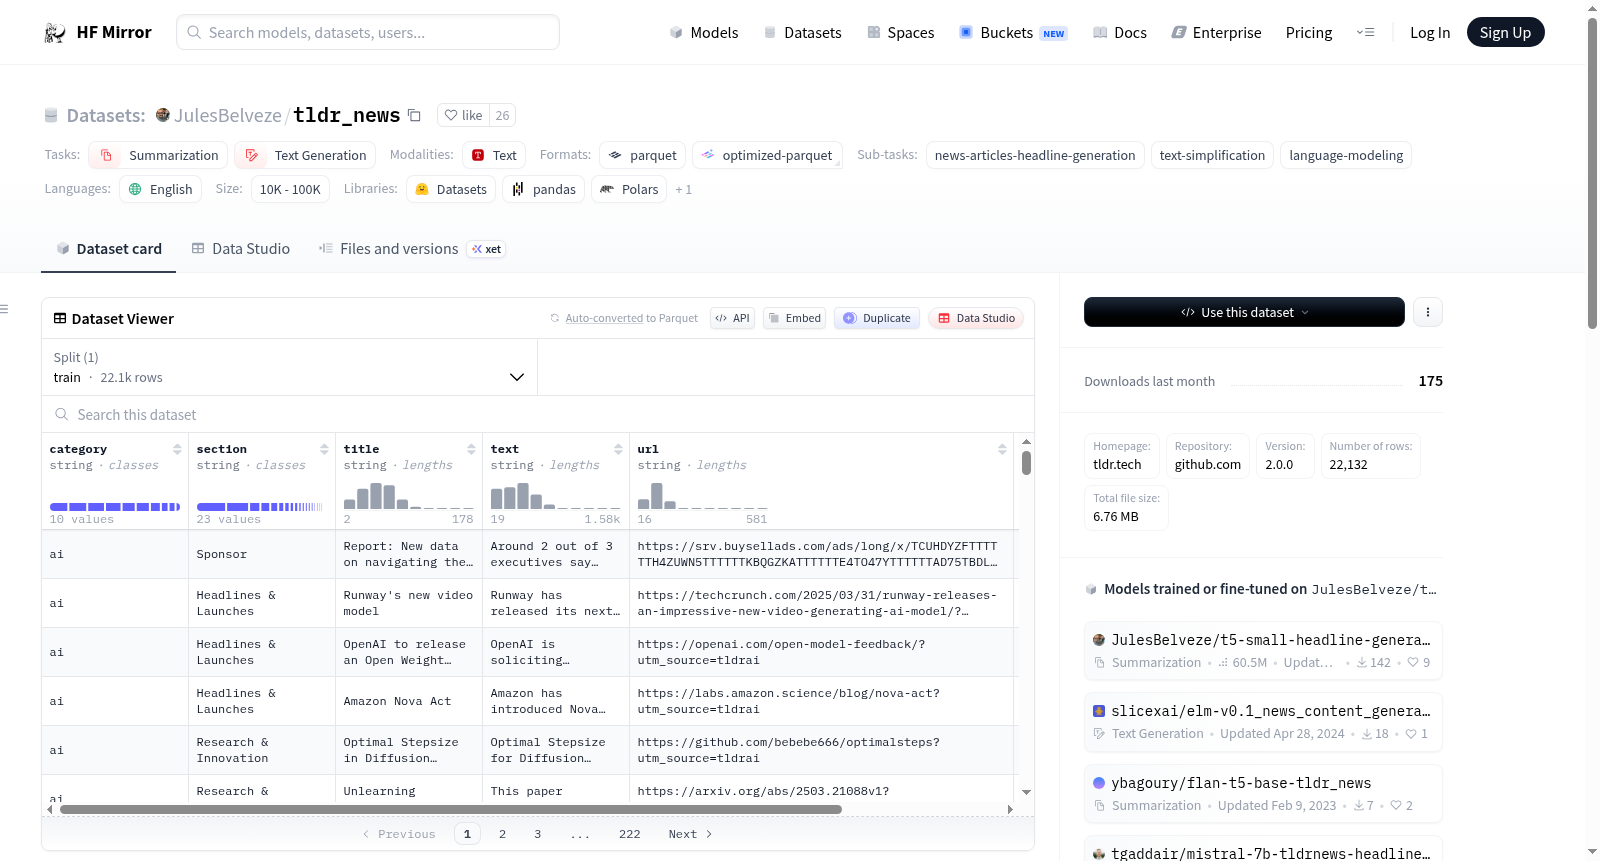Click the JulesBelveze avatar icon
Image resolution: width=1600 pixels, height=861 pixels.
(x=163, y=115)
